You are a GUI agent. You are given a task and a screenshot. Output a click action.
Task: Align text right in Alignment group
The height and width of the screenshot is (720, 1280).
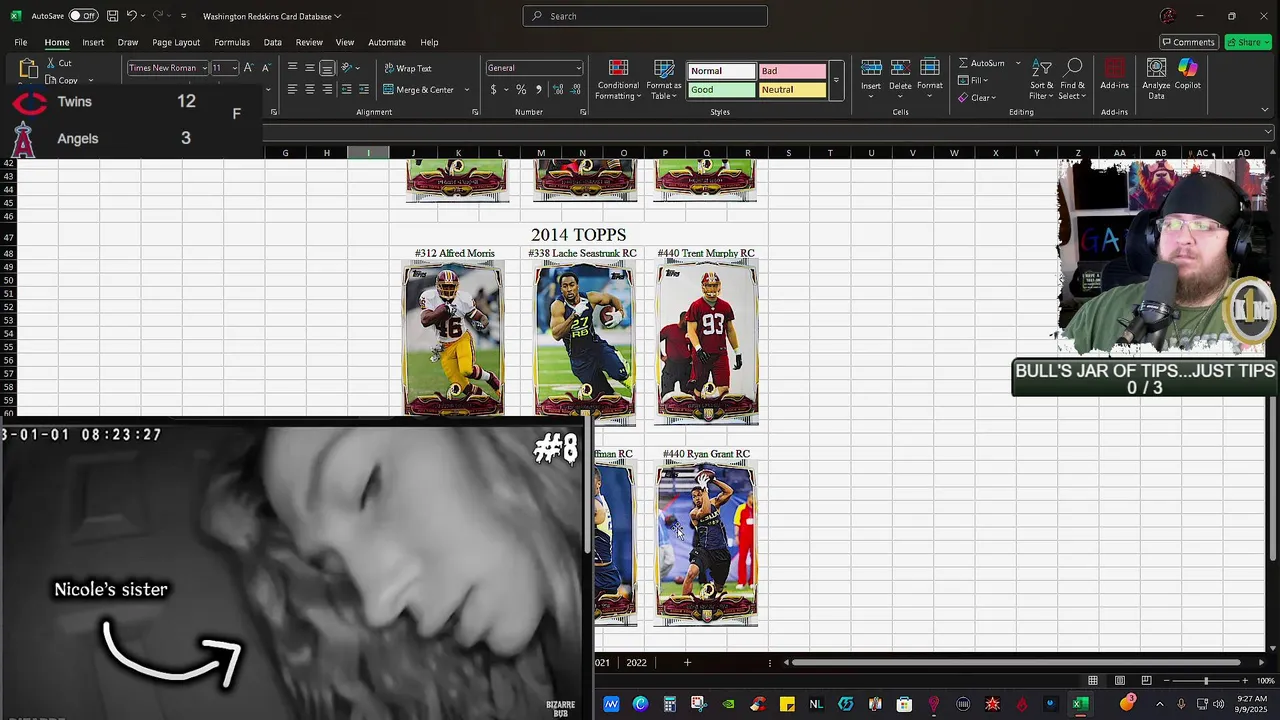[x=327, y=89]
